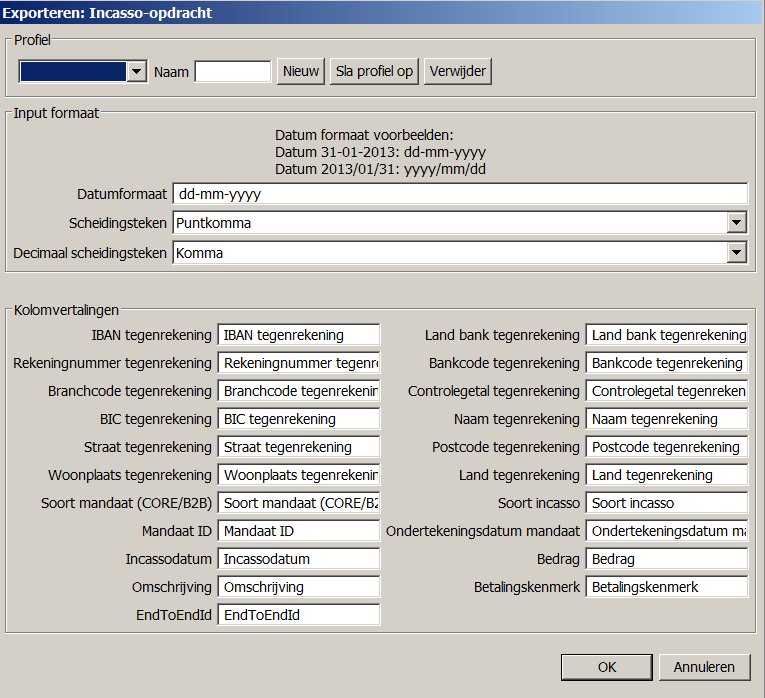Viewport: 765px width, 698px height.
Task: Focus the EndToEndId input box
Action: click(x=299, y=615)
